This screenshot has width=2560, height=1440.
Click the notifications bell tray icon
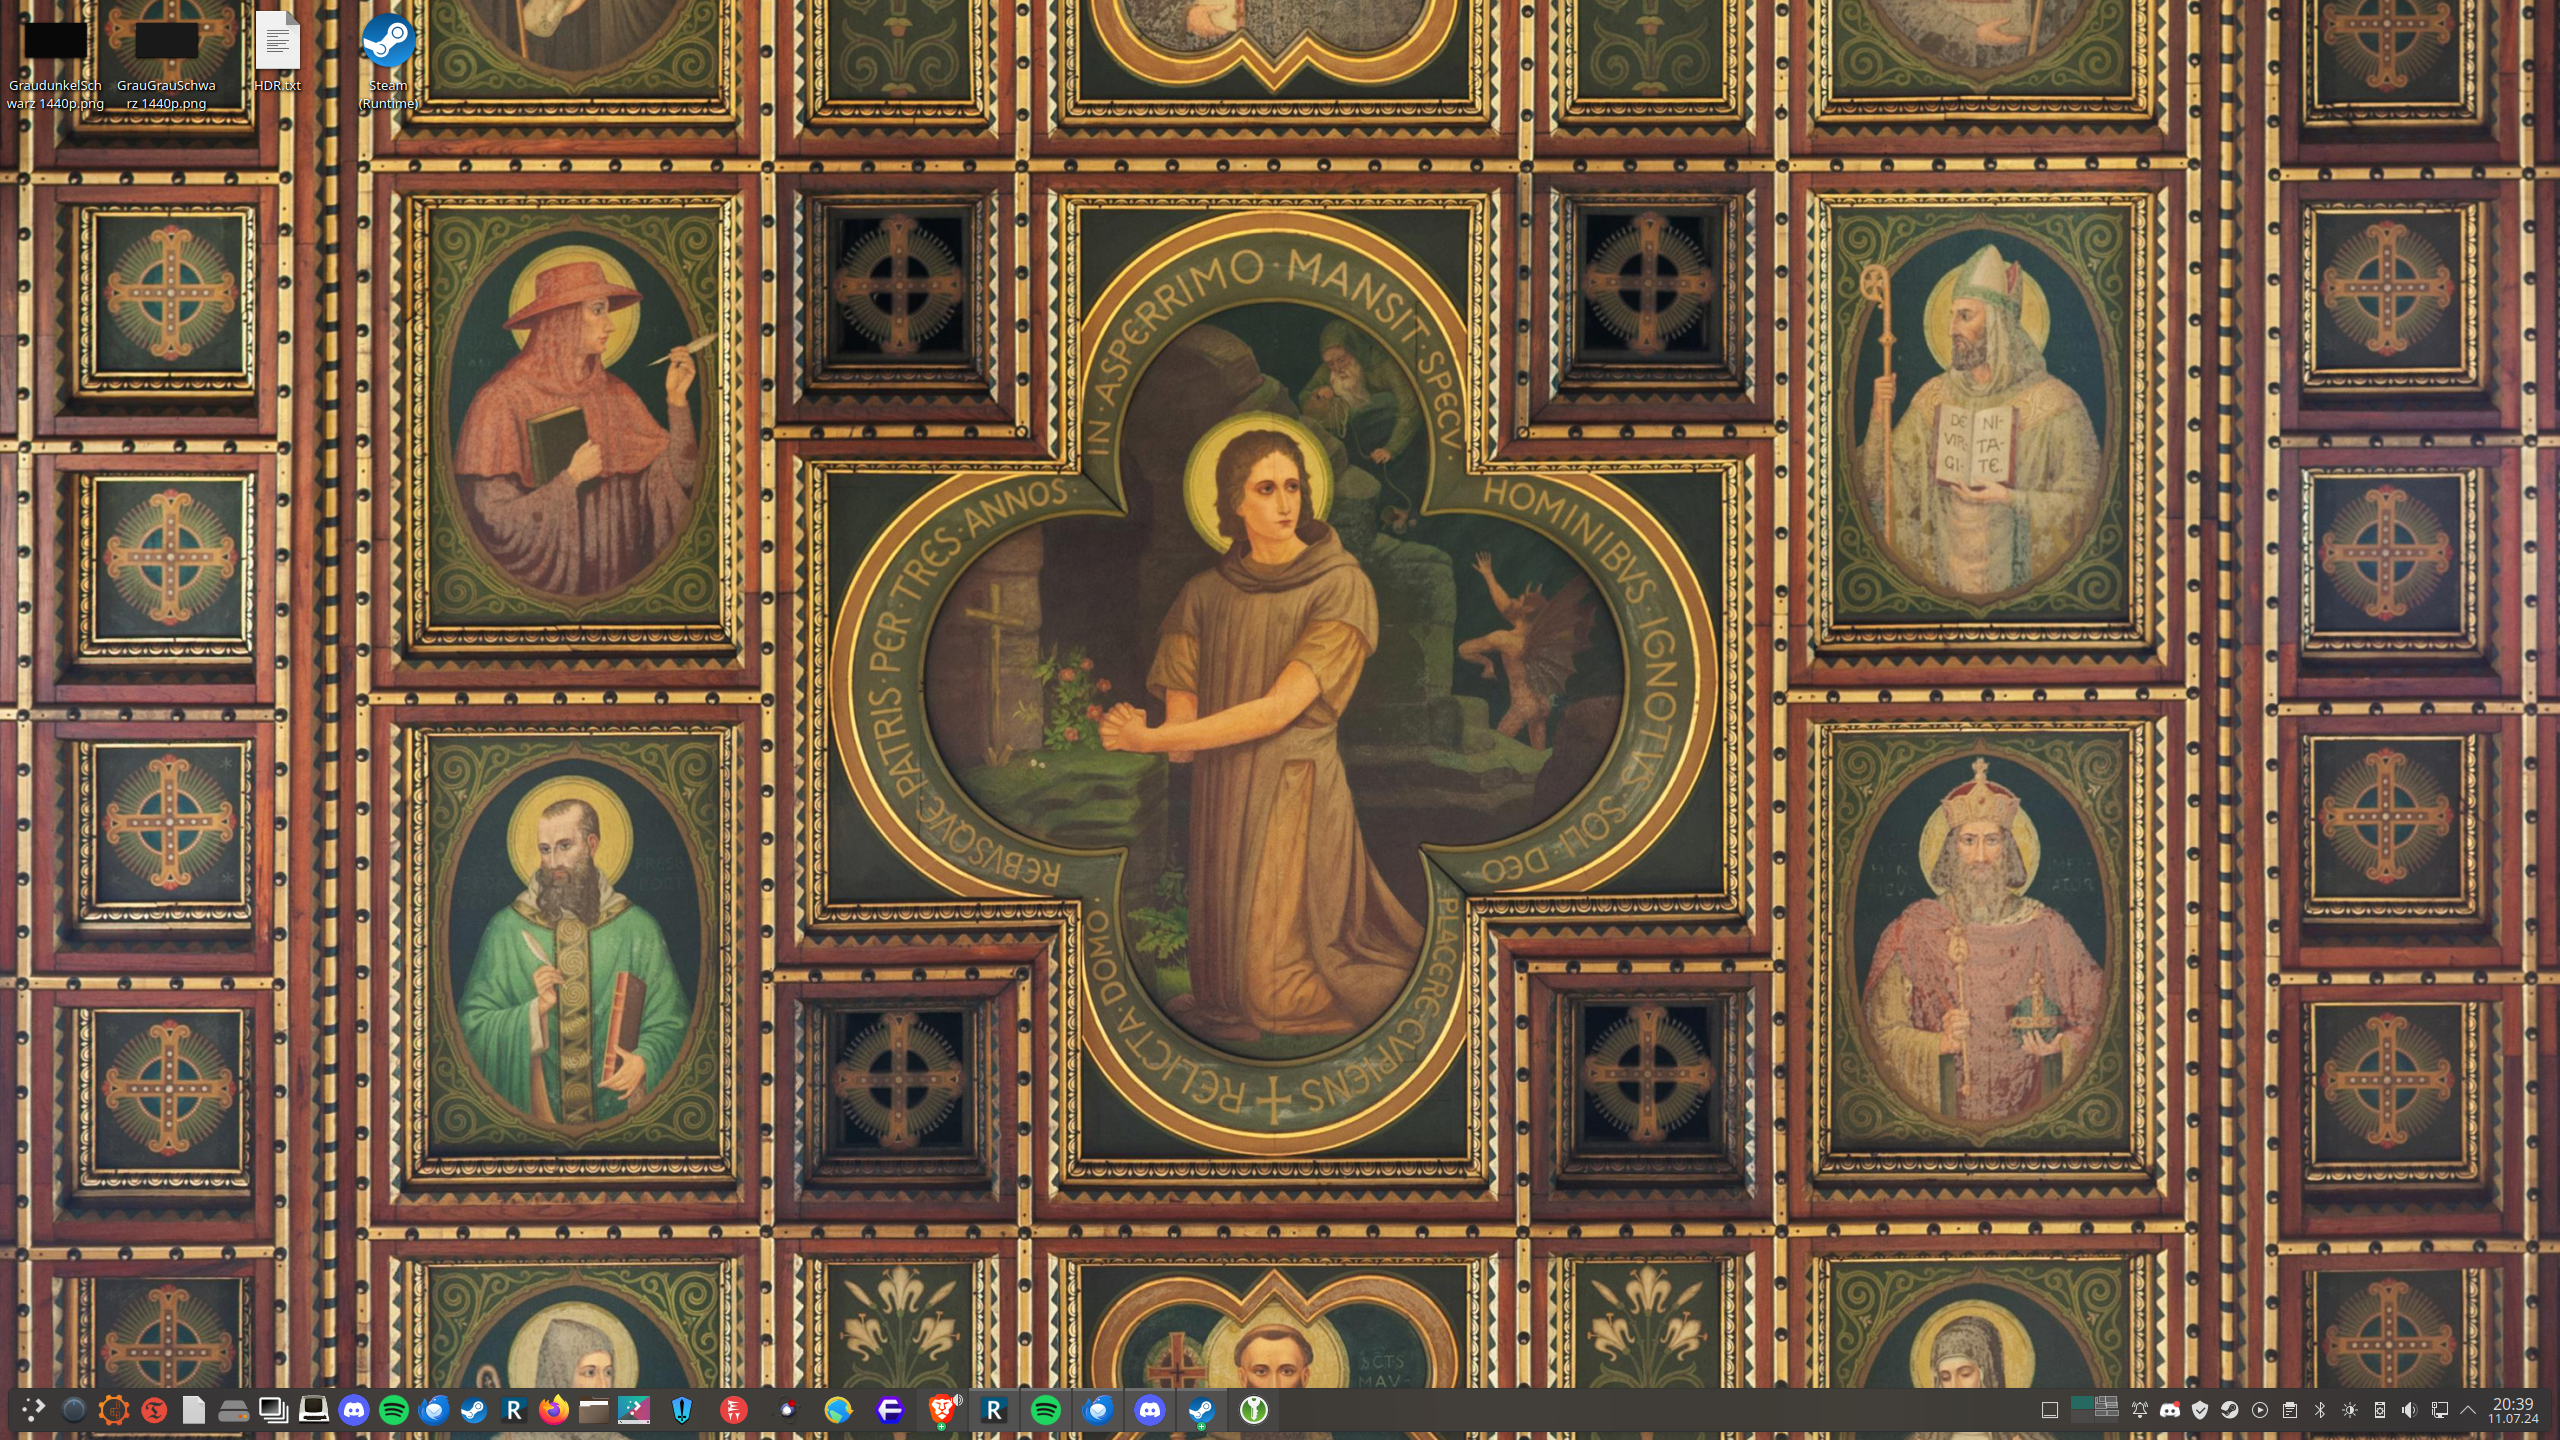[2140, 1410]
